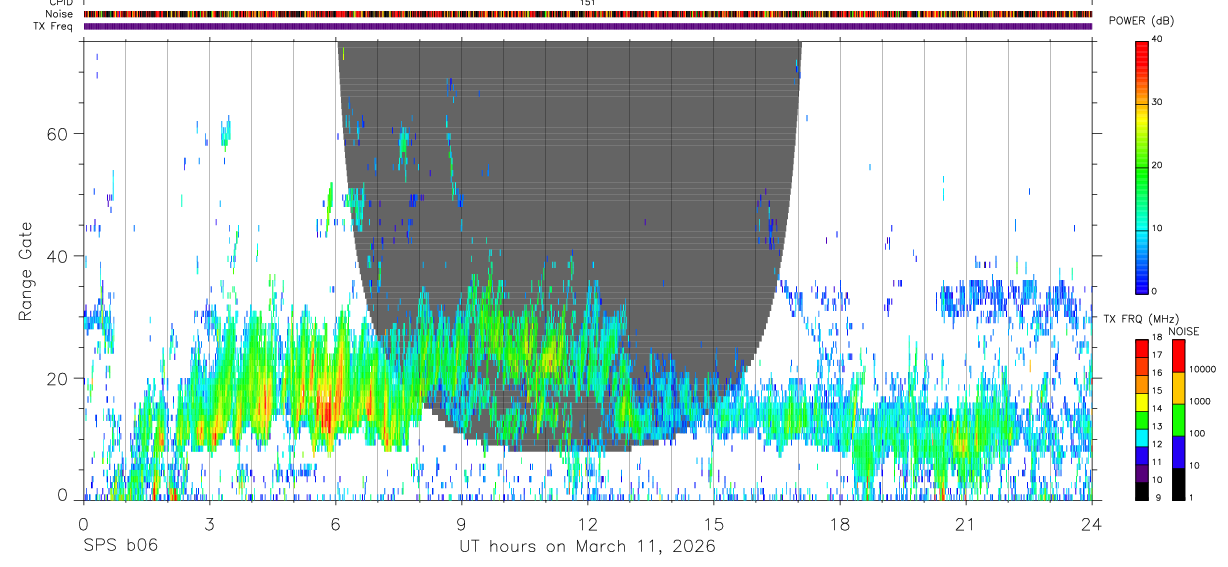Image resolution: width=1228 pixels, height=567 pixels.
Task: Click the 15 tick on the UT hours axis
Action: [714, 523]
